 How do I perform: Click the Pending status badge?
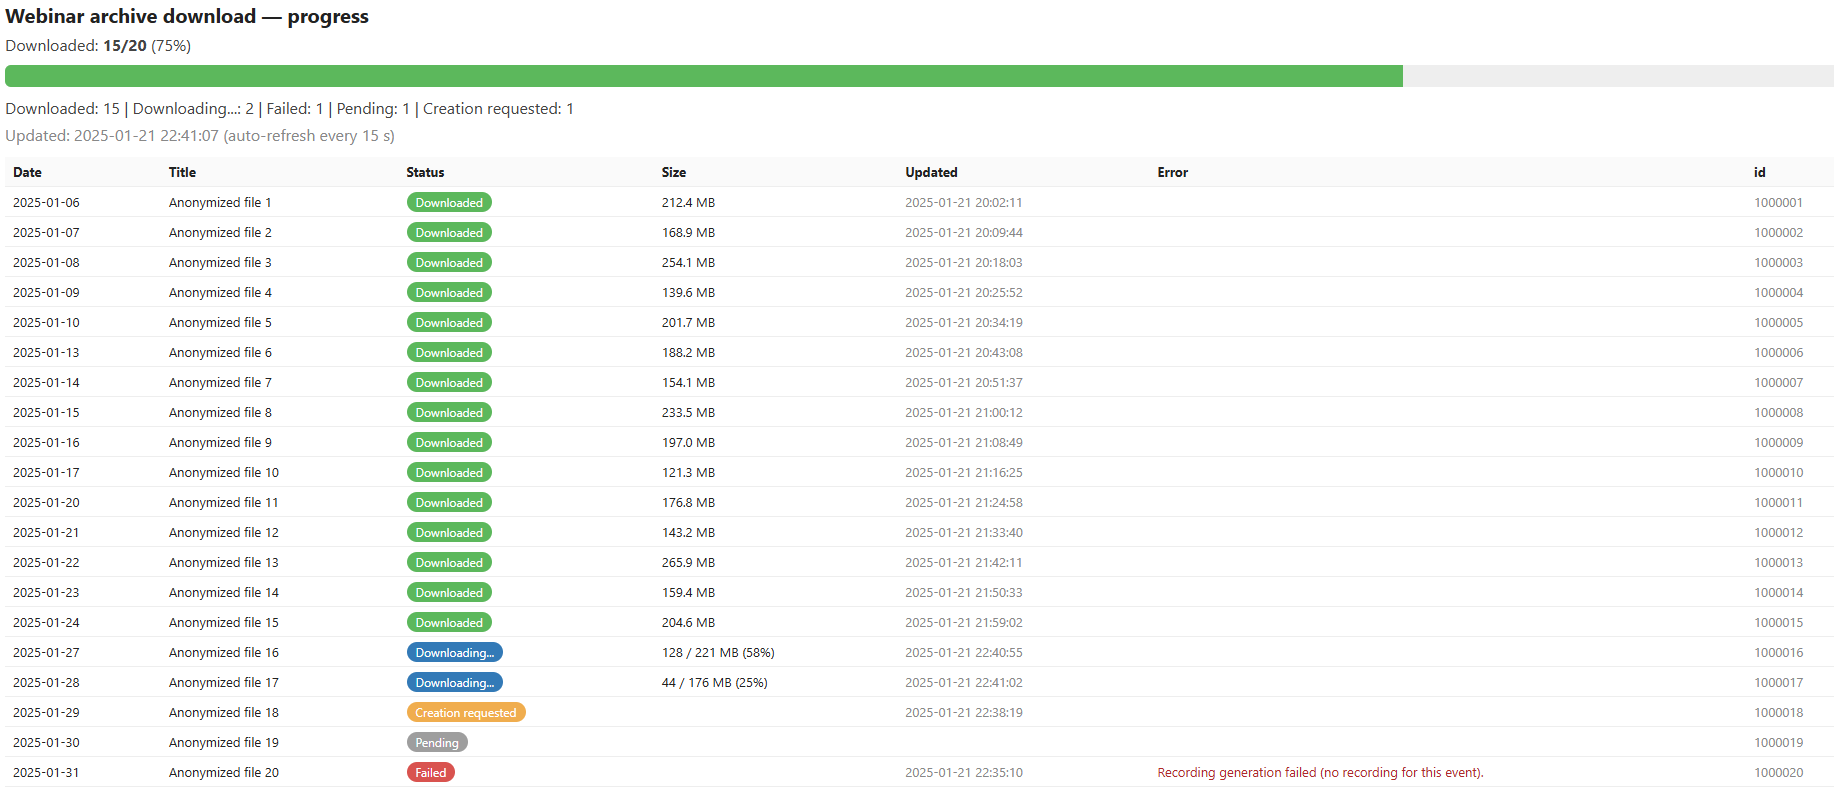pyautogui.click(x=437, y=742)
